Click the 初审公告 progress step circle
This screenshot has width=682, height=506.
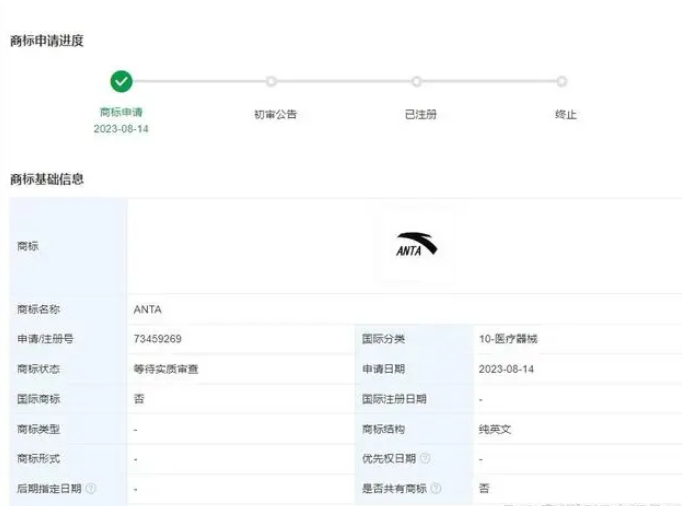[x=271, y=81]
